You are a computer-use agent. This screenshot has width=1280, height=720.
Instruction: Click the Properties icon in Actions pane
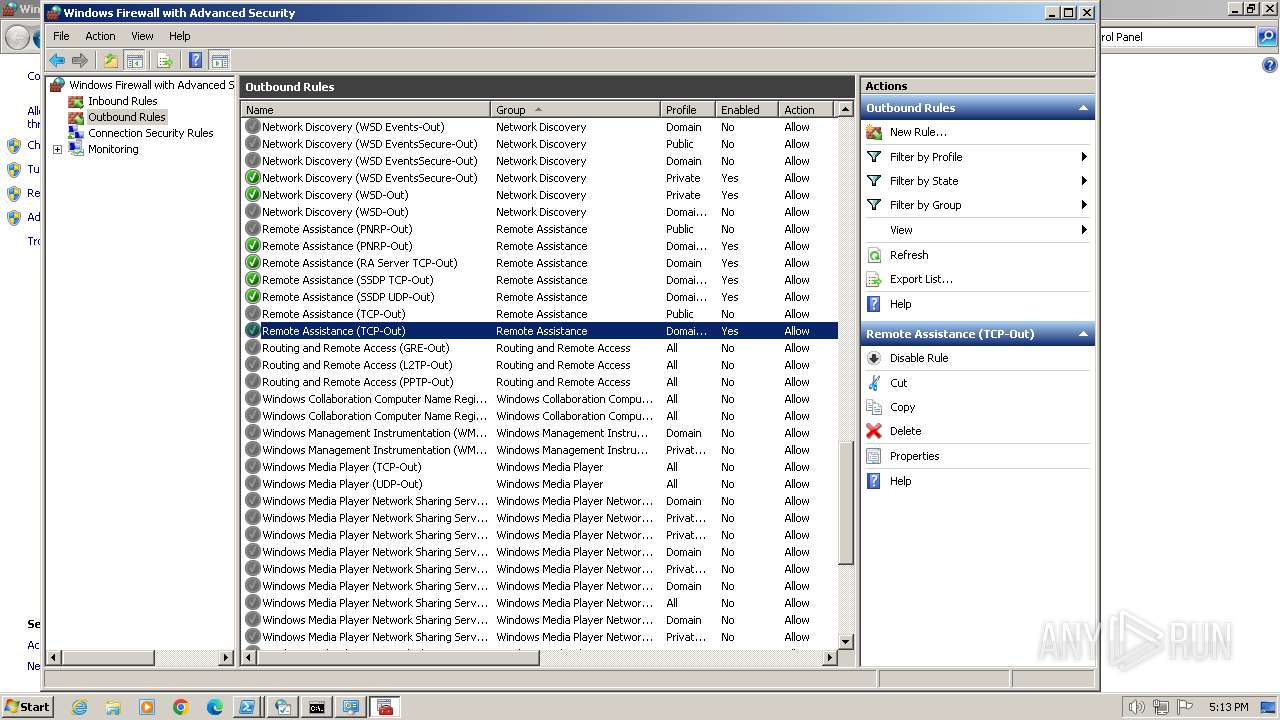tap(874, 456)
